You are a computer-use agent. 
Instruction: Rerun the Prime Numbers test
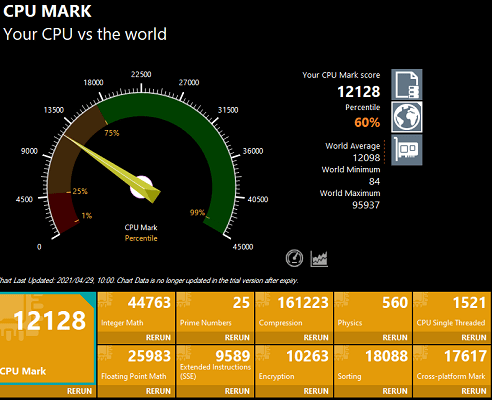pyautogui.click(x=237, y=337)
